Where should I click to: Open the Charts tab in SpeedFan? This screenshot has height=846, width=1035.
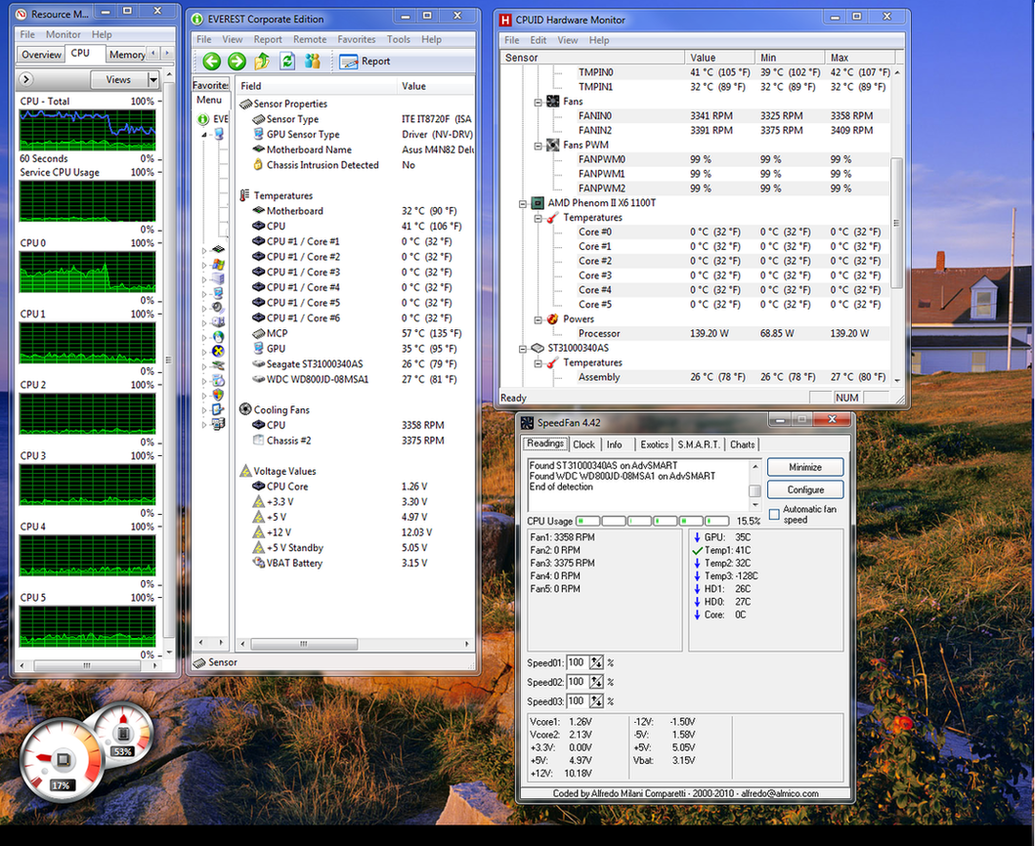742,445
